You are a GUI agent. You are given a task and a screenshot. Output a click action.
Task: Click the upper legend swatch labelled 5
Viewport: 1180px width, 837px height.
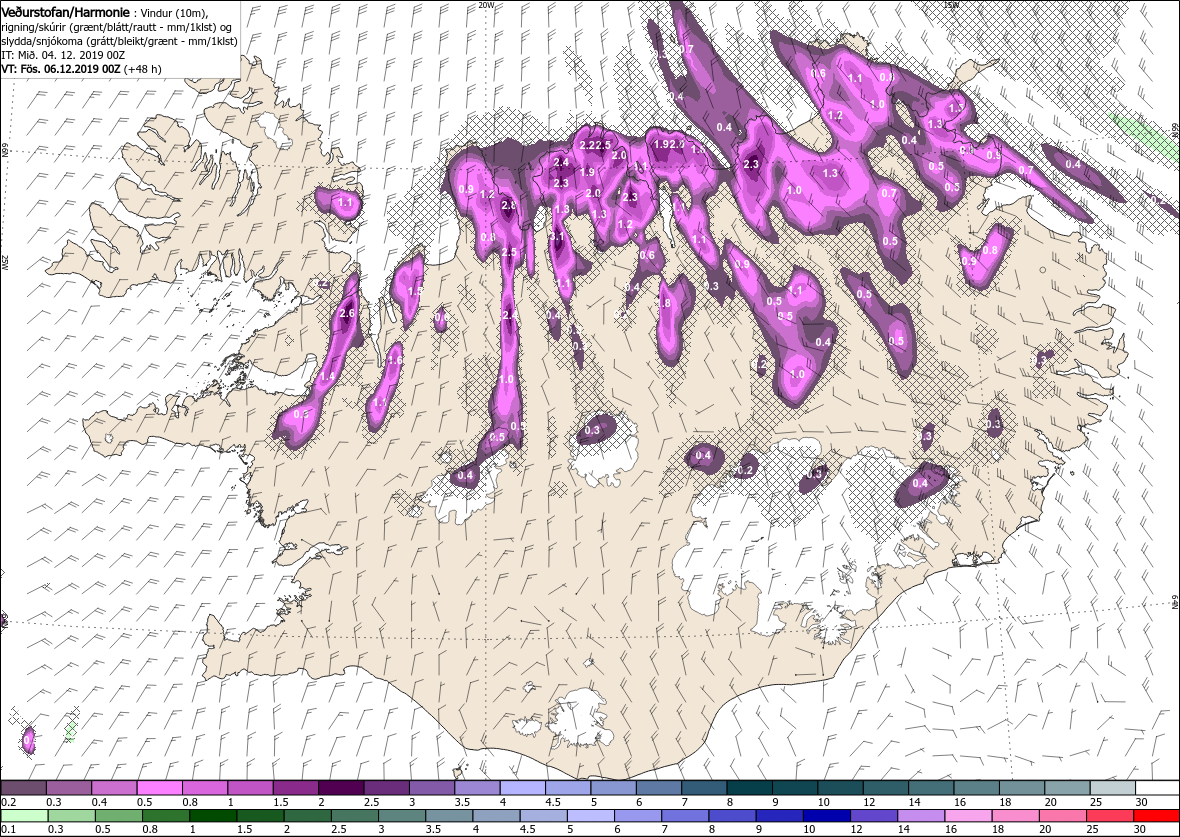point(613,787)
